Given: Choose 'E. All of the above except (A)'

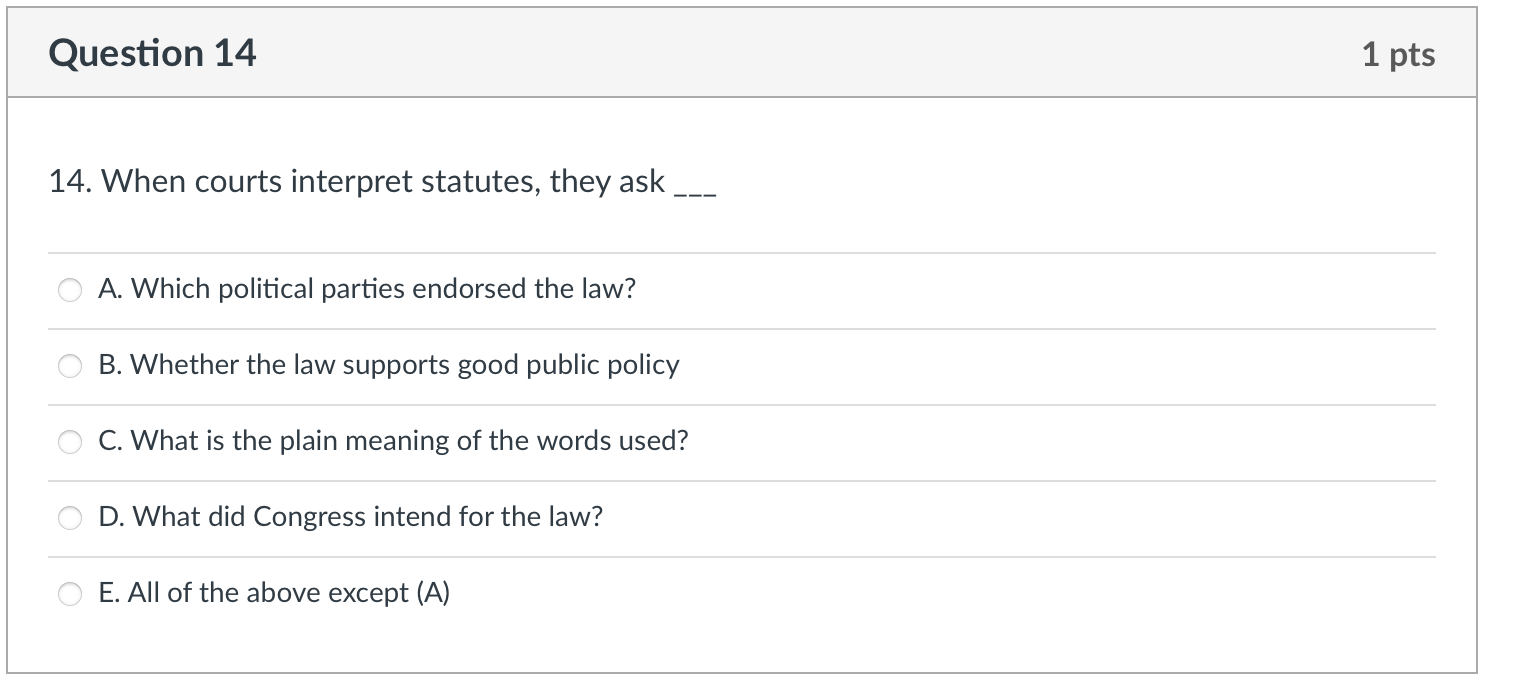Looking at the screenshot, I should point(275,592).
